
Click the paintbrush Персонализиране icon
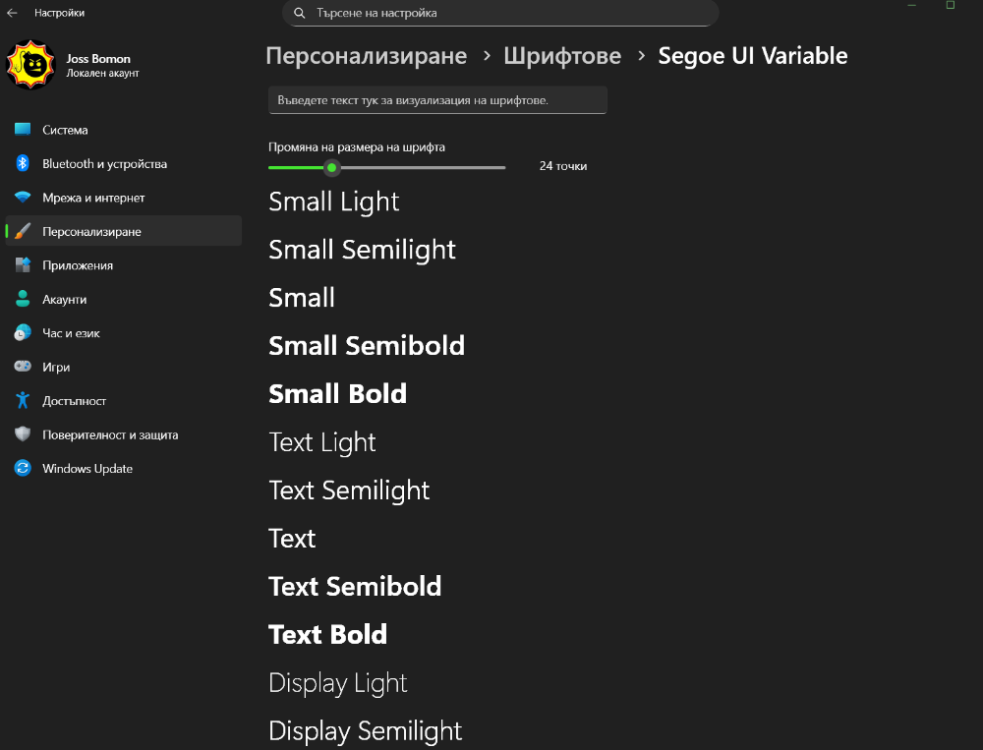pos(23,231)
